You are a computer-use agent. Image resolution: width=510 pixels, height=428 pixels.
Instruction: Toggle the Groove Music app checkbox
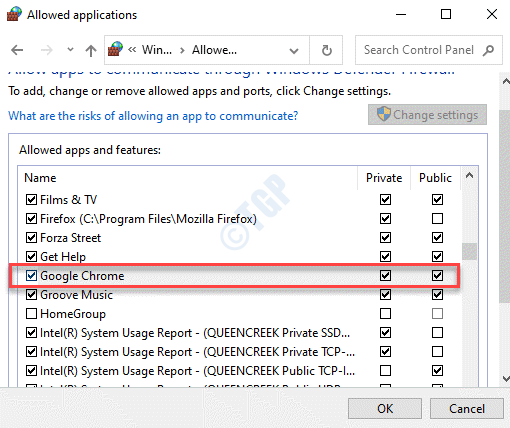coord(31,295)
